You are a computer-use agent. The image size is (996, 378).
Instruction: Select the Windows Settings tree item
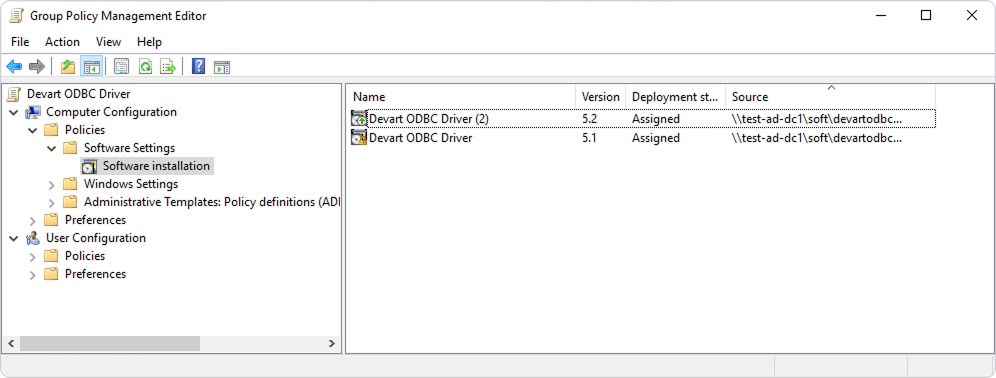(131, 184)
